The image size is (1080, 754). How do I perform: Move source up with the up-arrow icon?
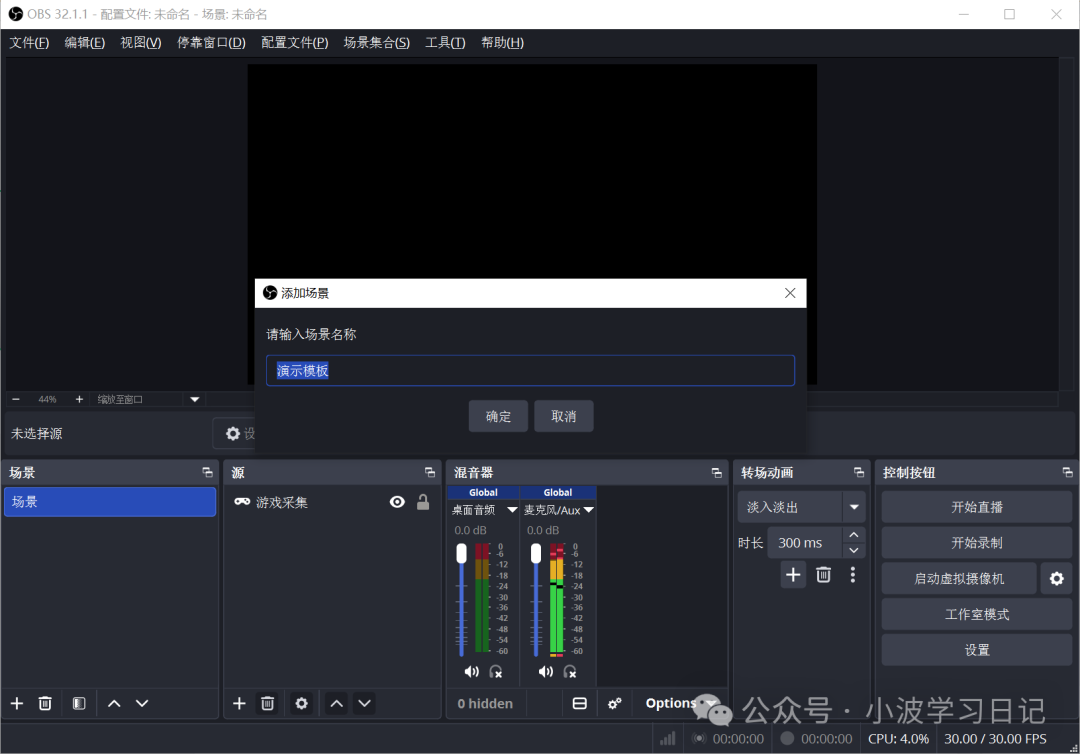(x=336, y=703)
